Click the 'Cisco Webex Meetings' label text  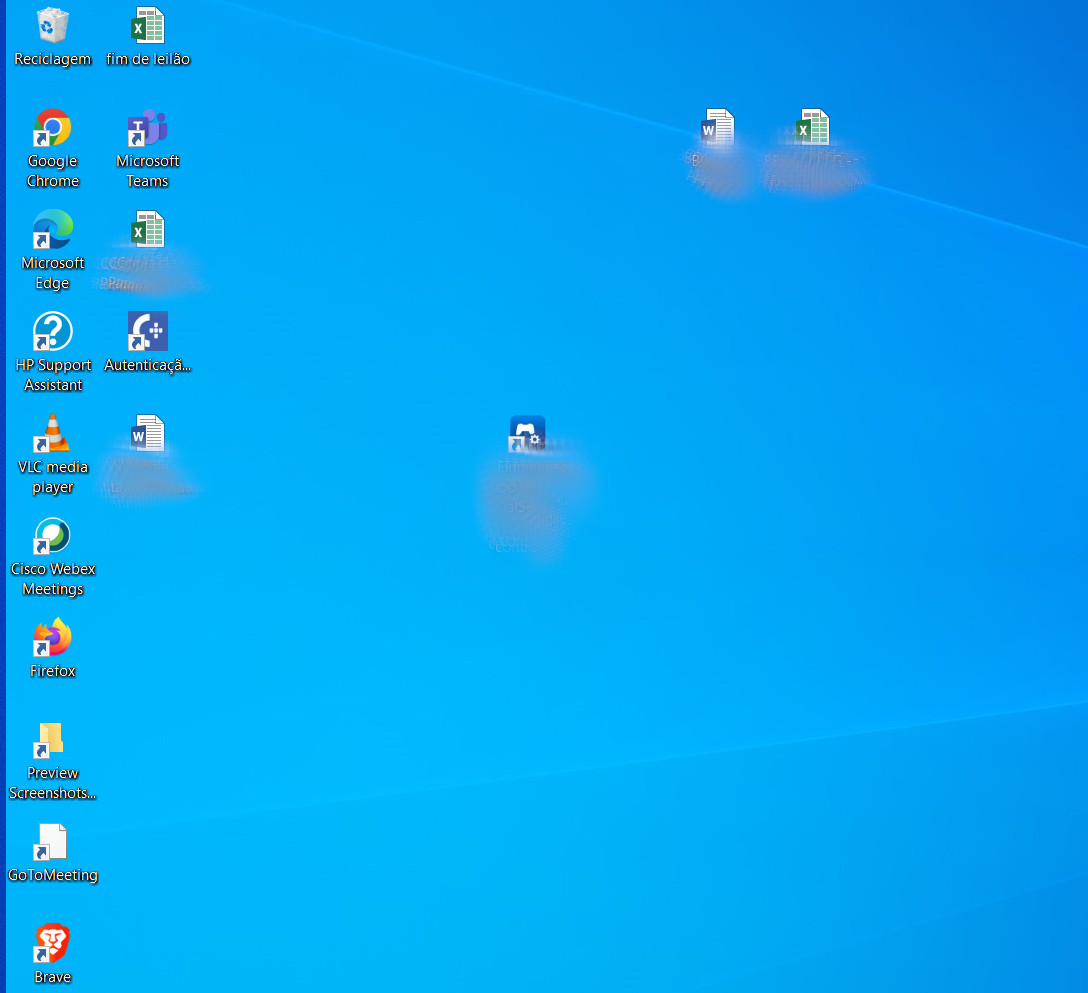tap(53, 579)
